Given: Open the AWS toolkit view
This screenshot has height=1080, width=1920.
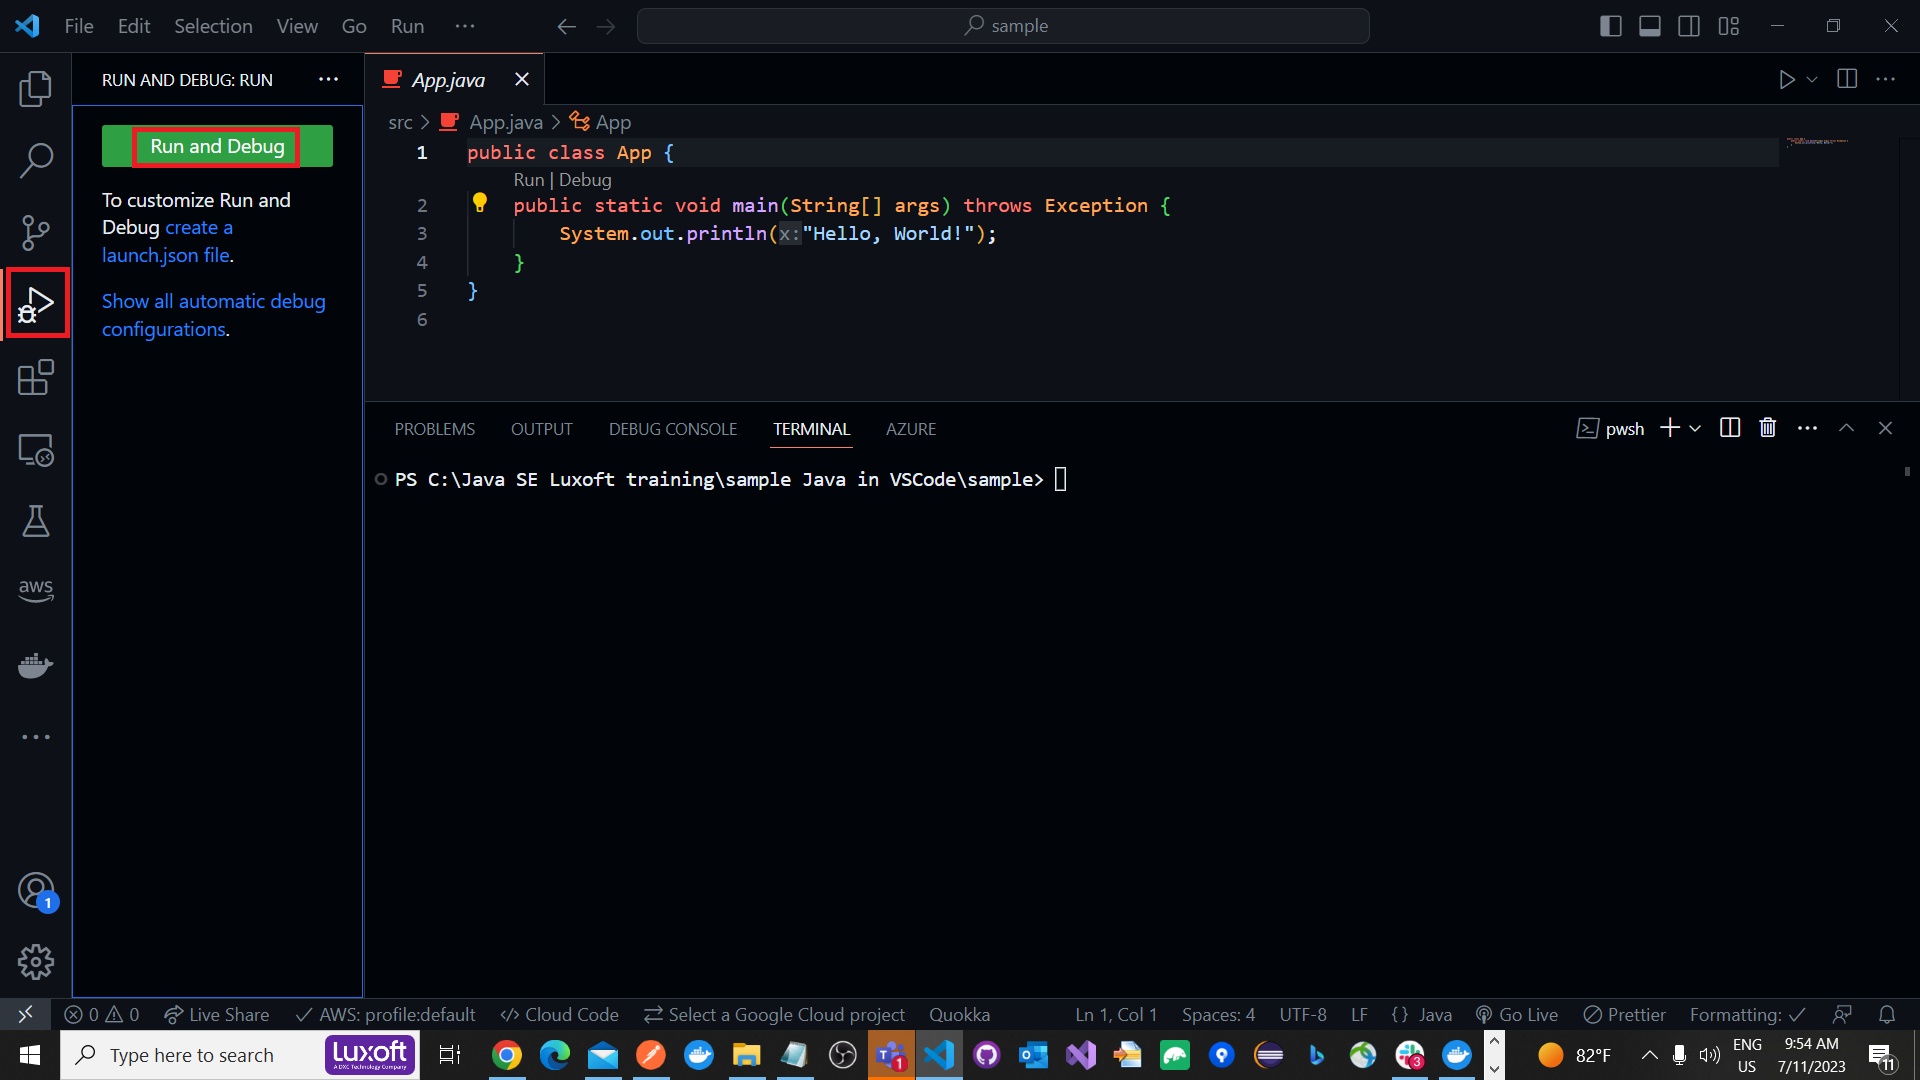Looking at the screenshot, I should tap(36, 590).
